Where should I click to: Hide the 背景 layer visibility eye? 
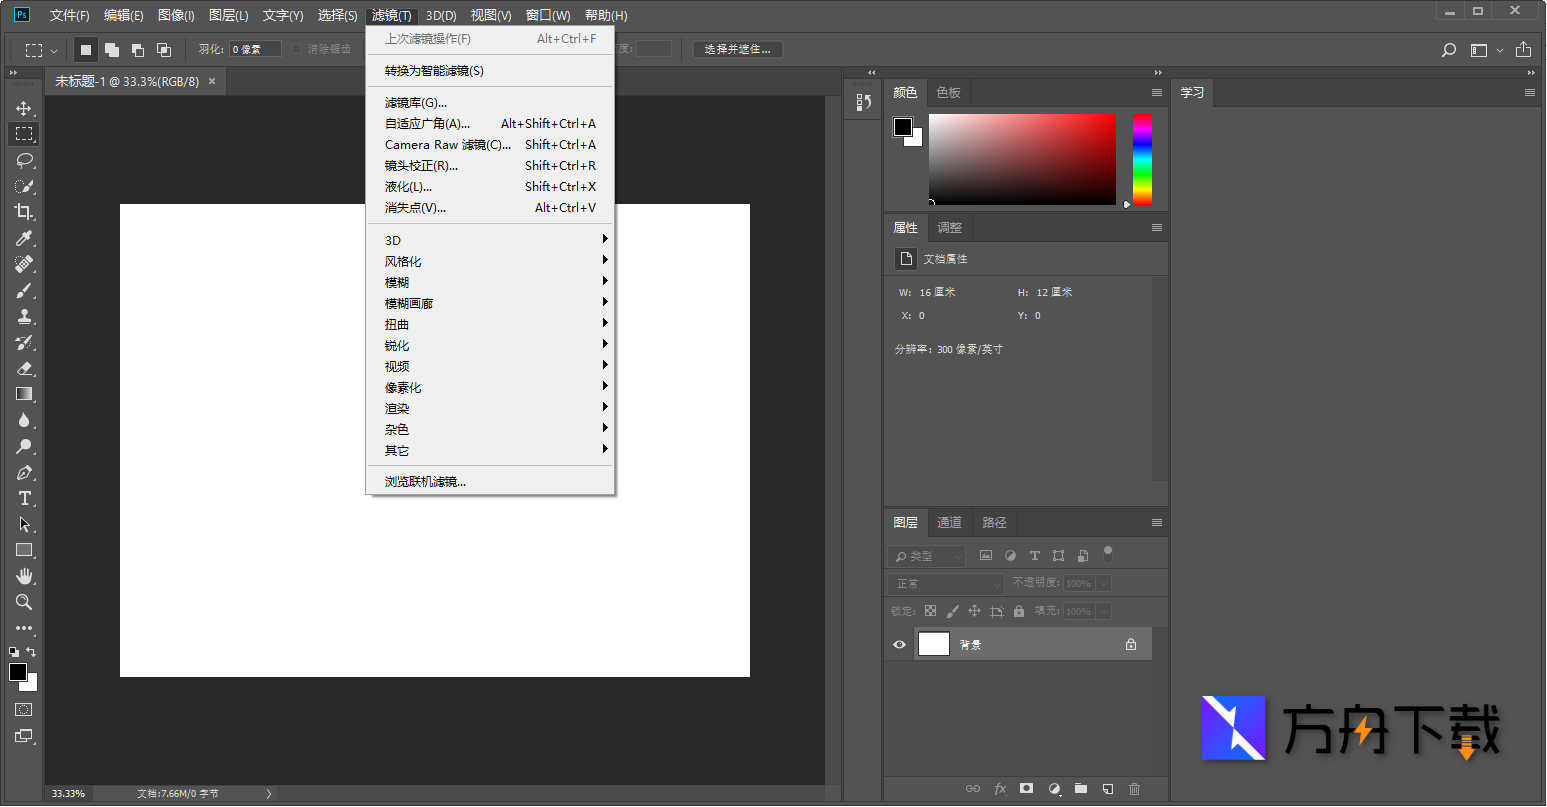point(898,644)
